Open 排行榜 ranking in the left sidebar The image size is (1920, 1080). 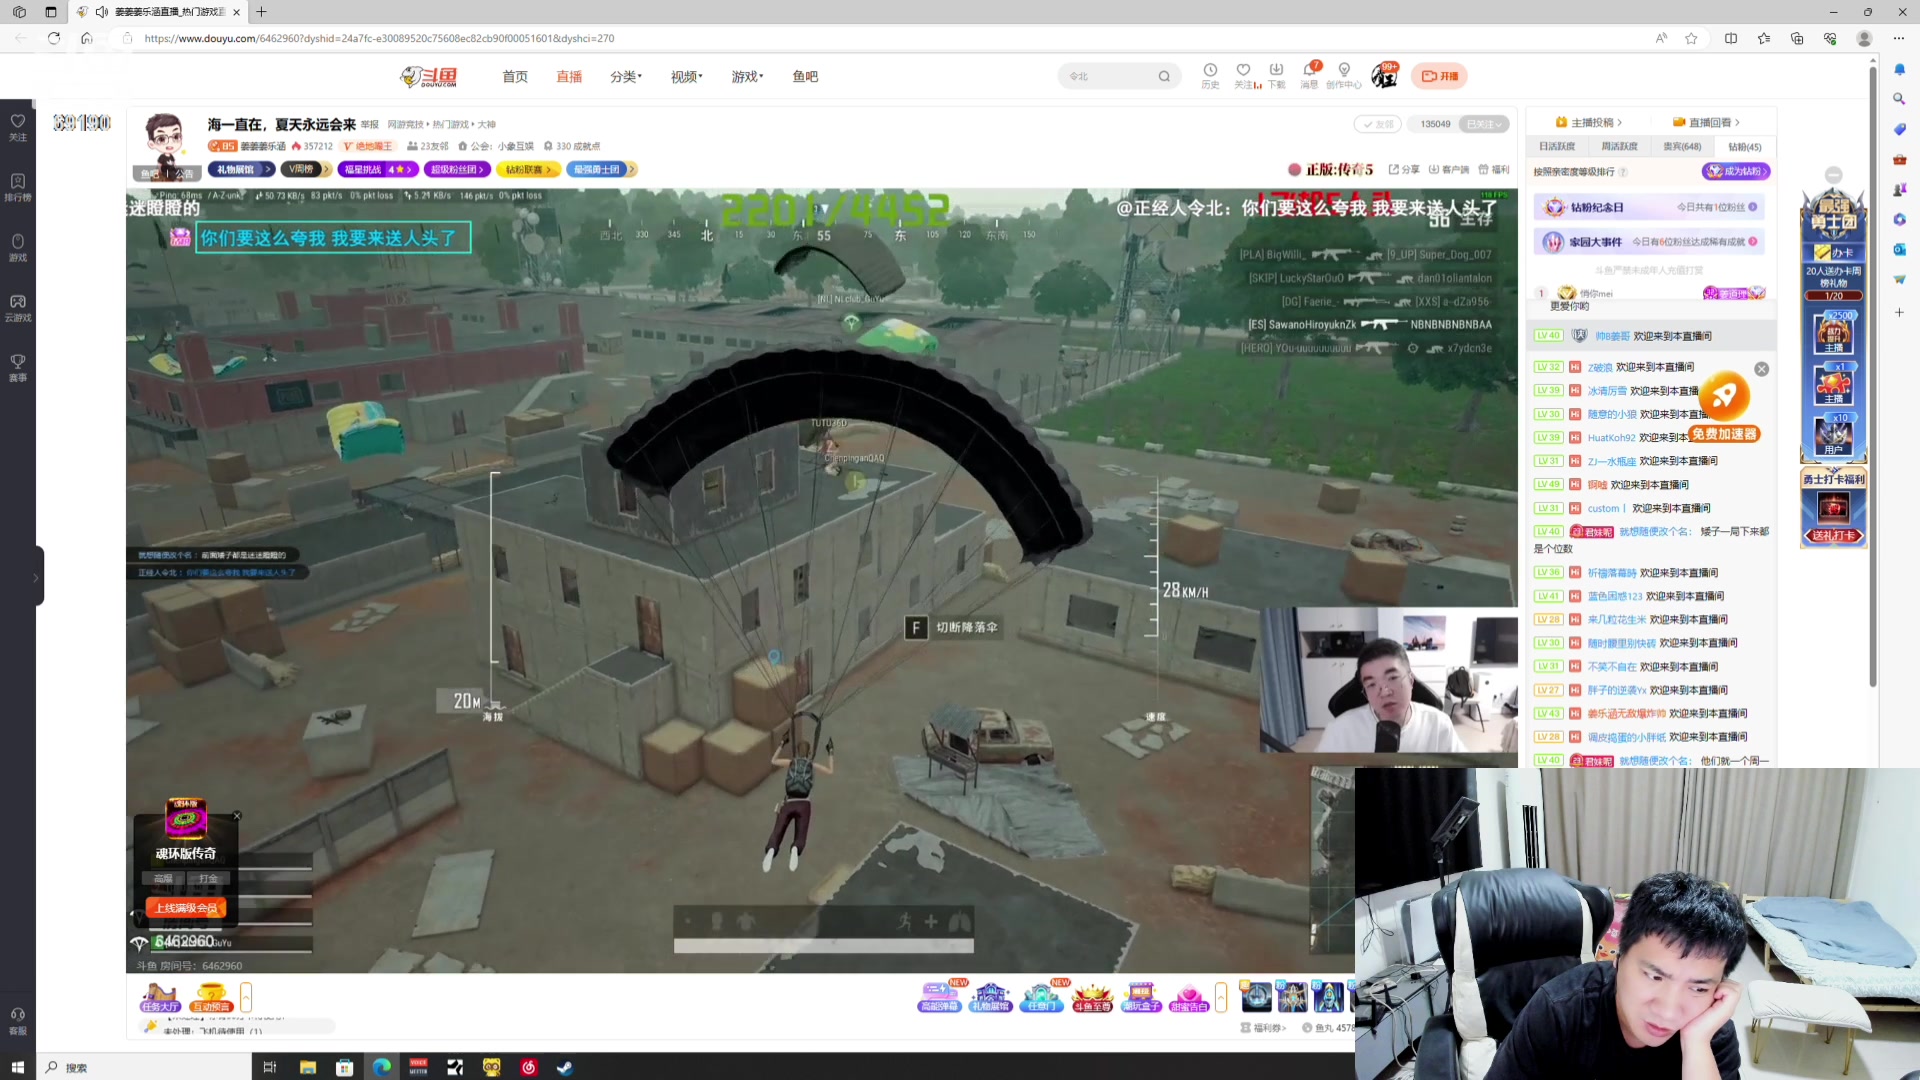point(18,187)
